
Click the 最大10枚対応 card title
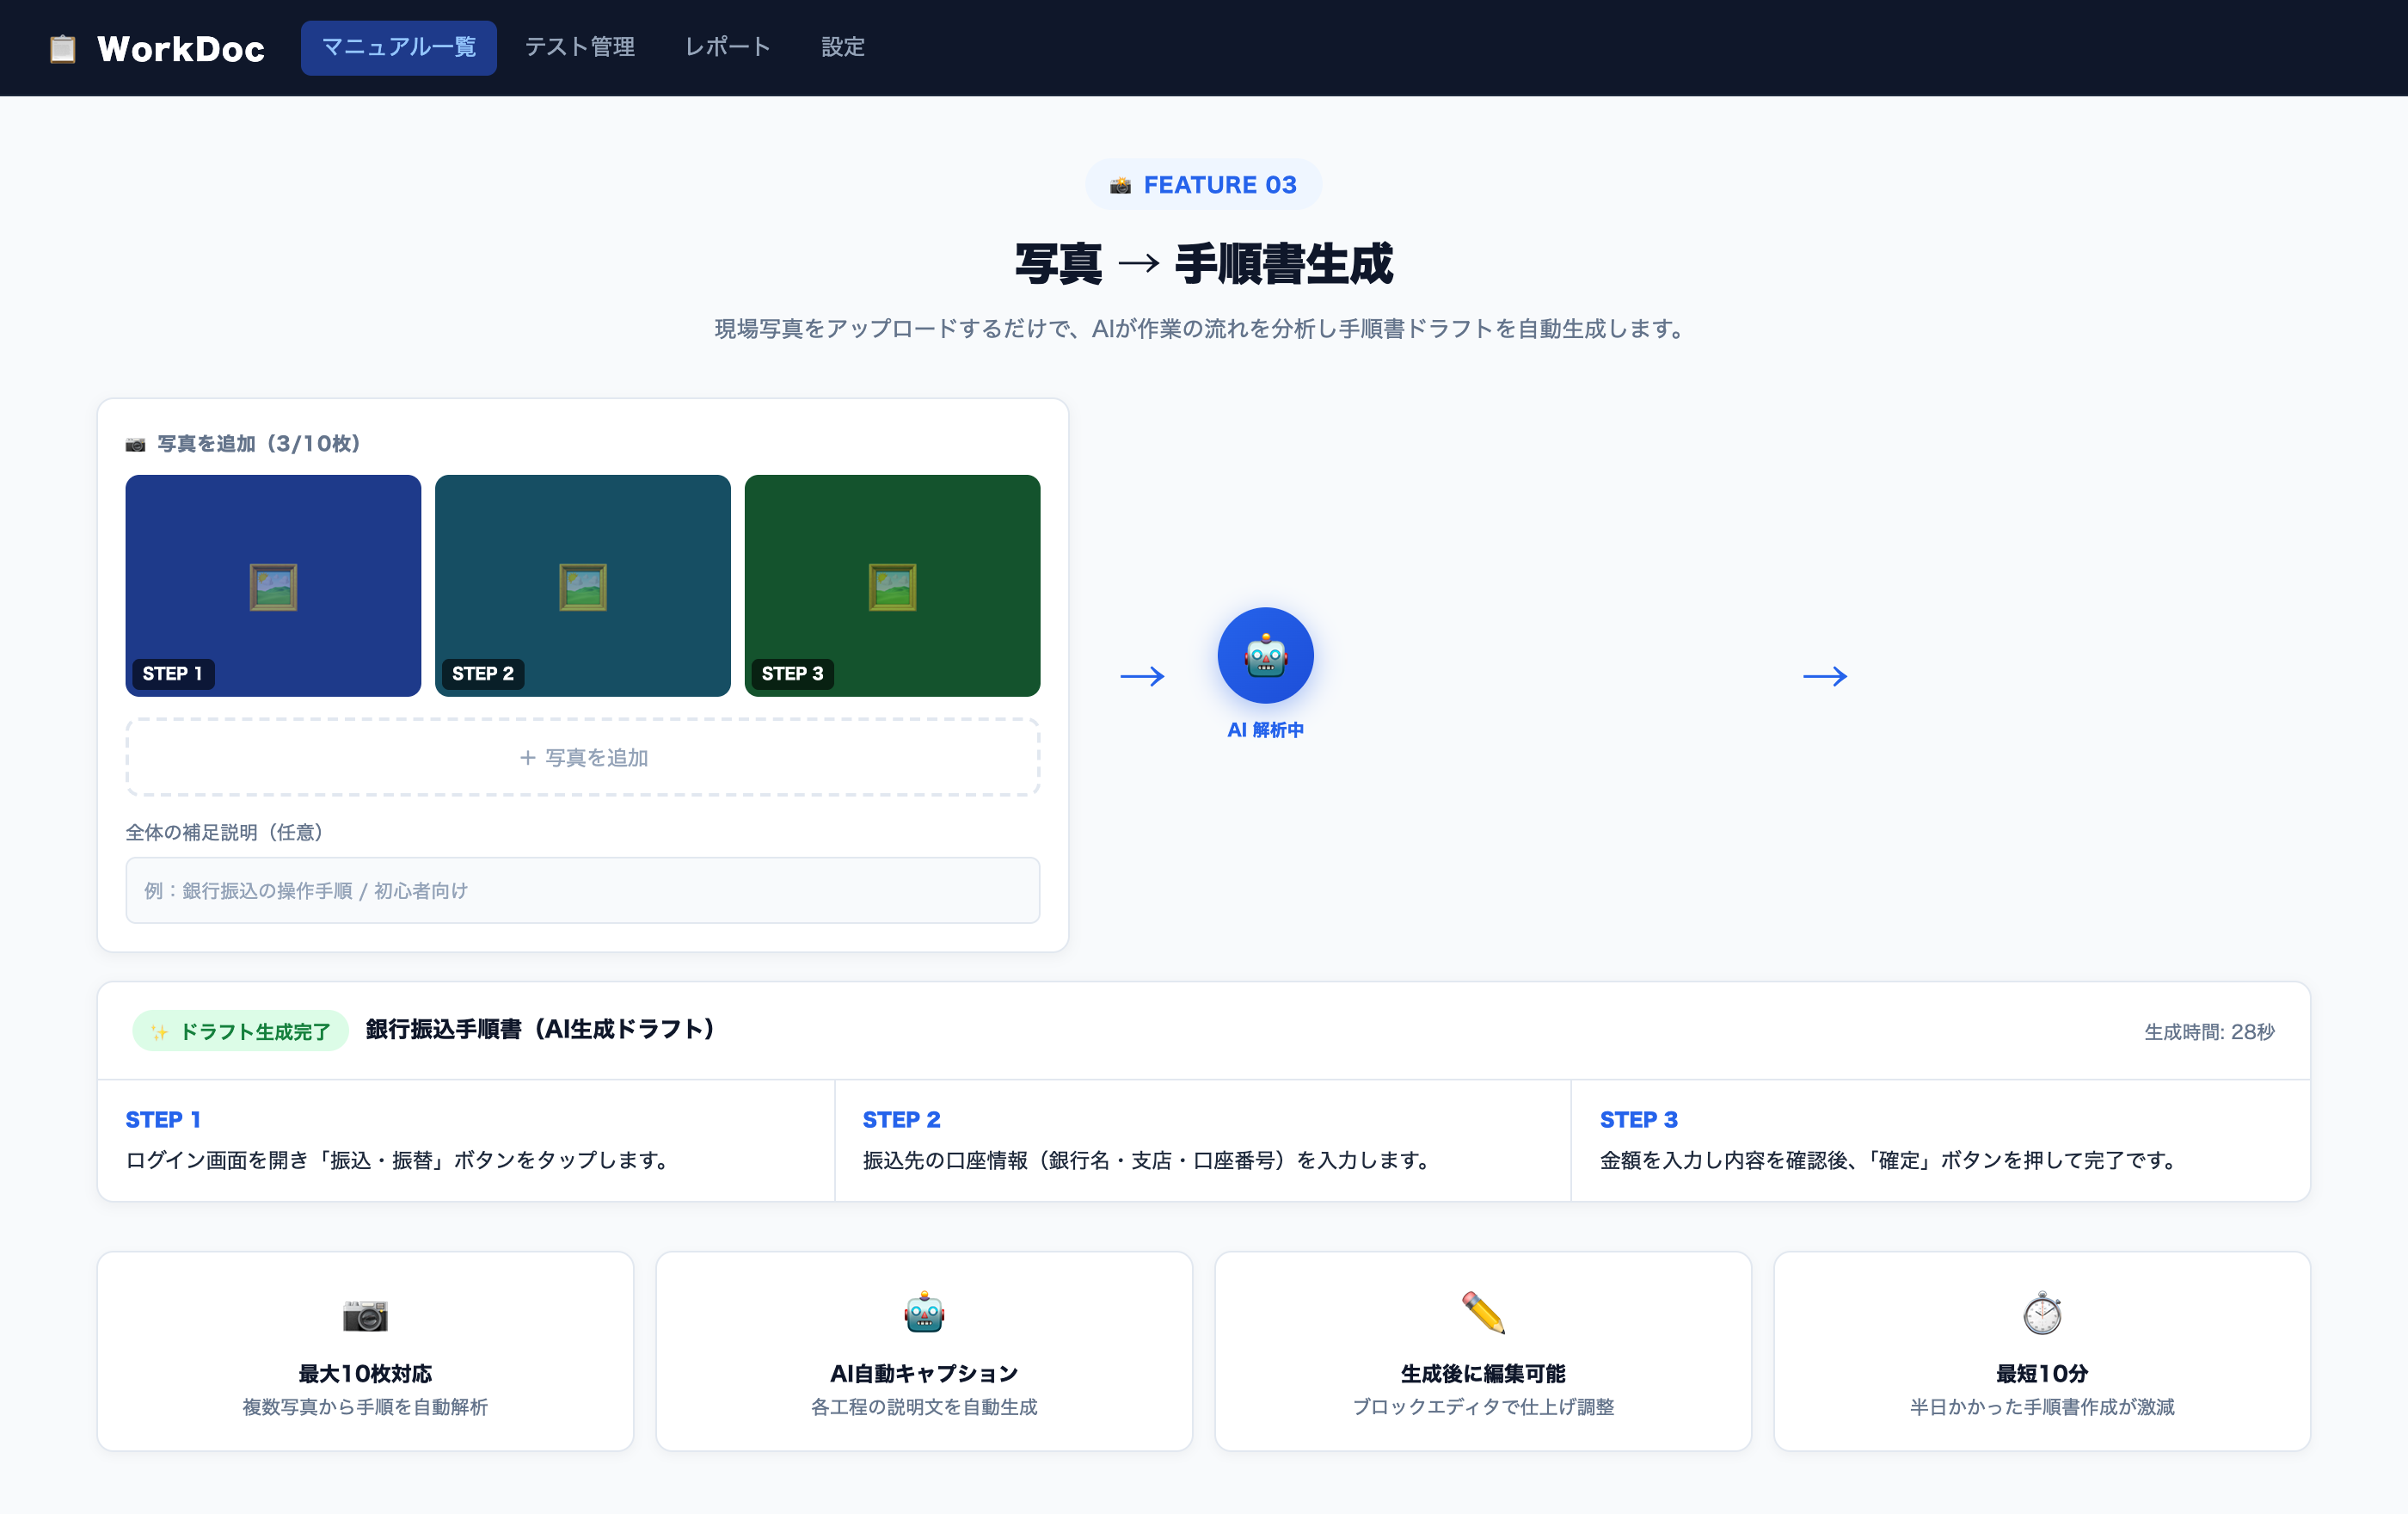(365, 1373)
